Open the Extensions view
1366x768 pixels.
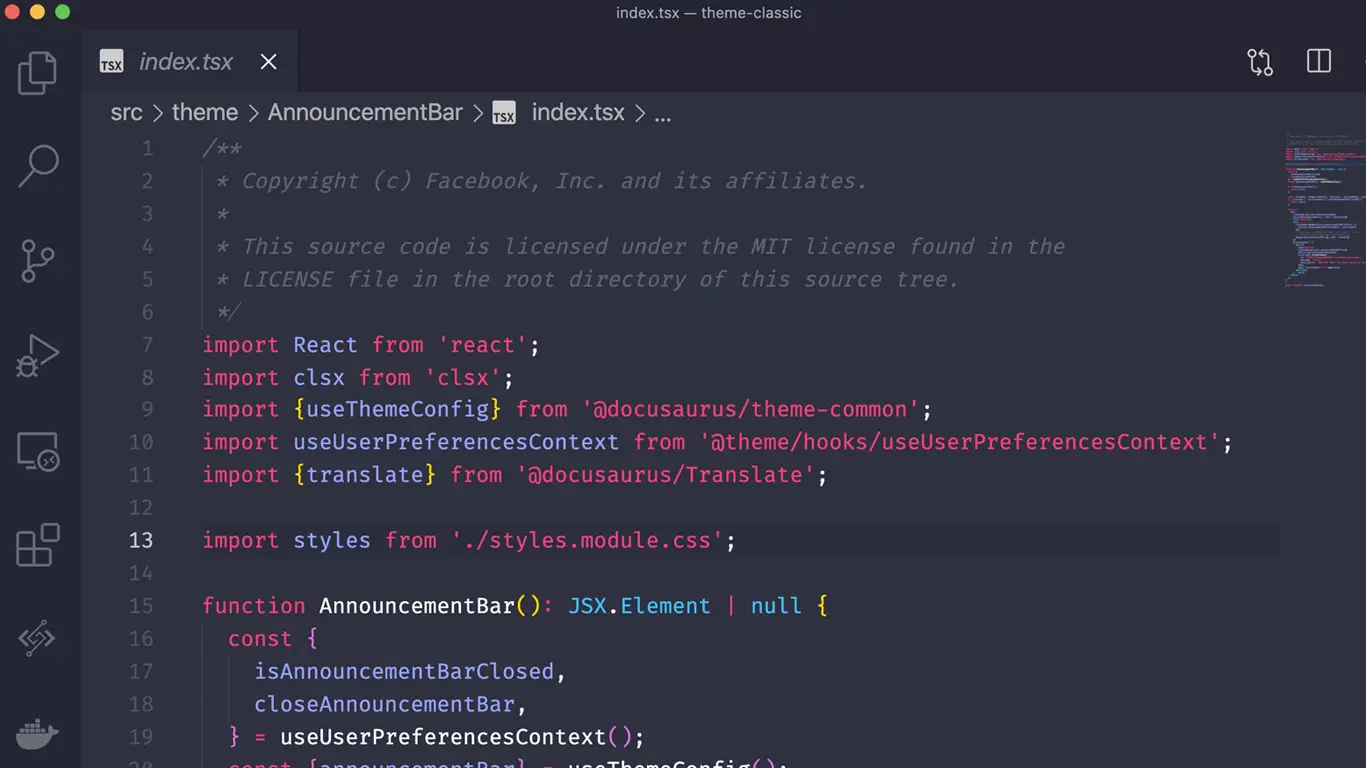pyautogui.click(x=38, y=545)
